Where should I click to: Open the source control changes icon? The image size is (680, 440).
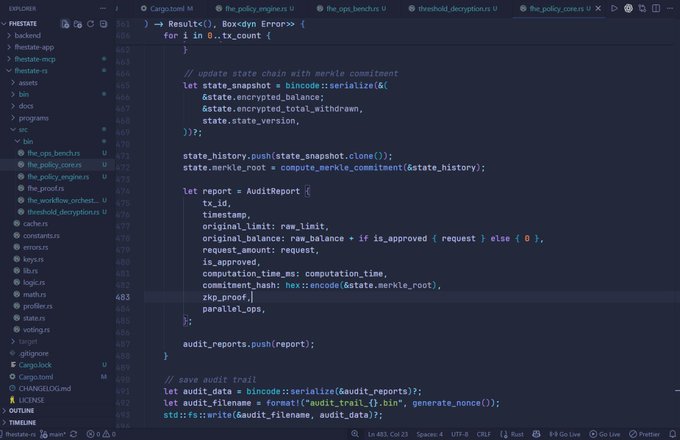642,8
